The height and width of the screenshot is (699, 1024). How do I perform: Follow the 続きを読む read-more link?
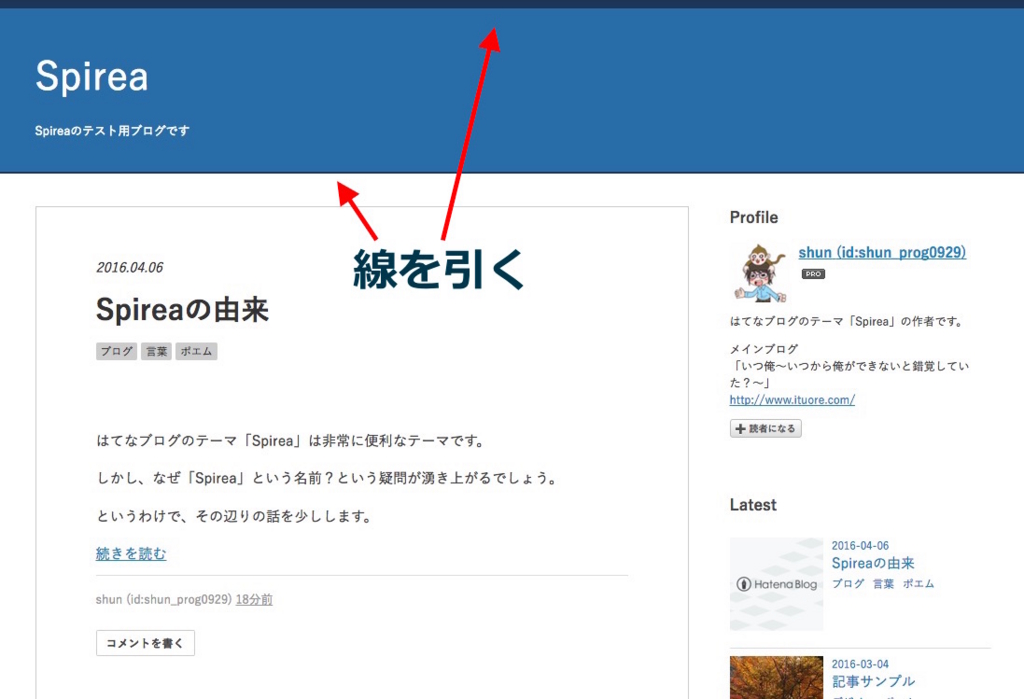point(131,554)
